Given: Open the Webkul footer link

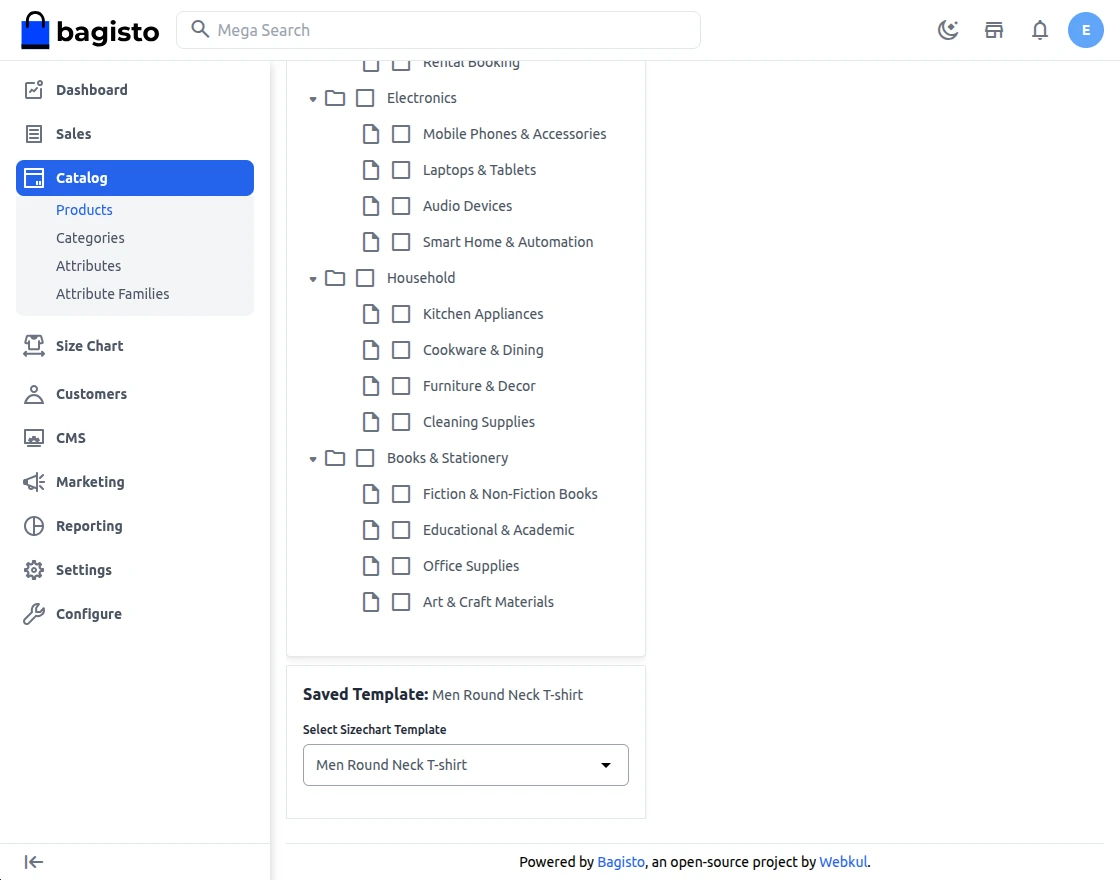Looking at the screenshot, I should click(843, 862).
